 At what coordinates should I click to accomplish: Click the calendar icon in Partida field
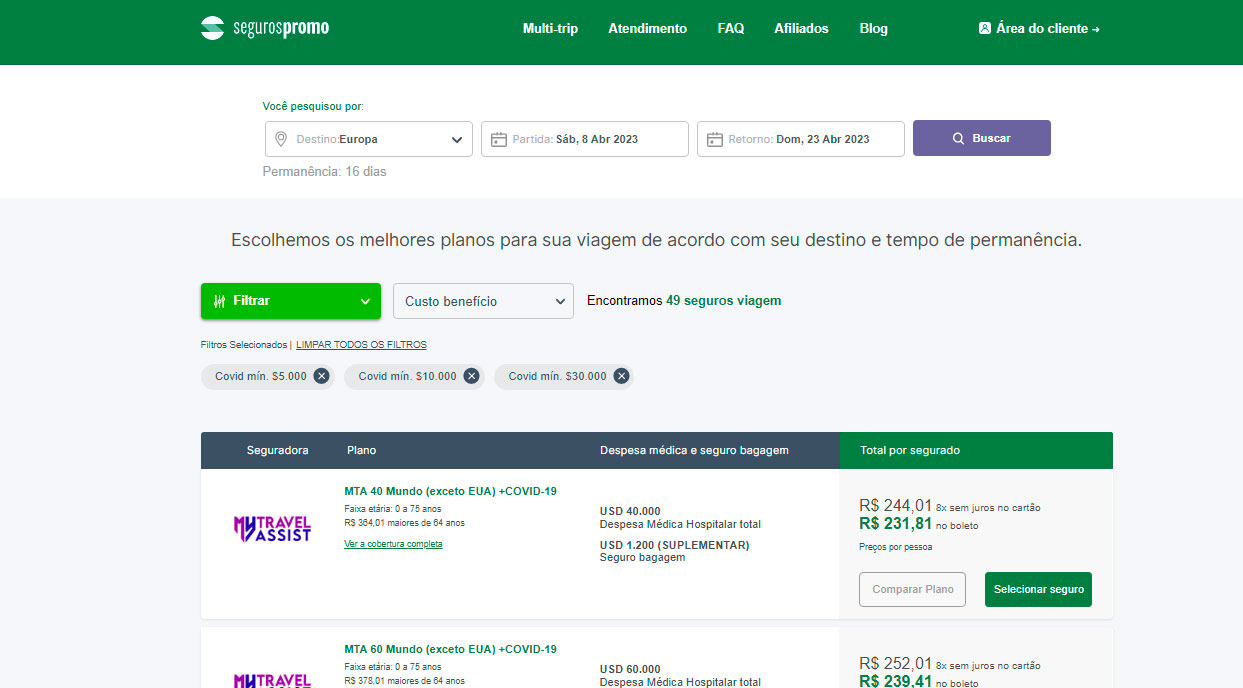coord(498,139)
